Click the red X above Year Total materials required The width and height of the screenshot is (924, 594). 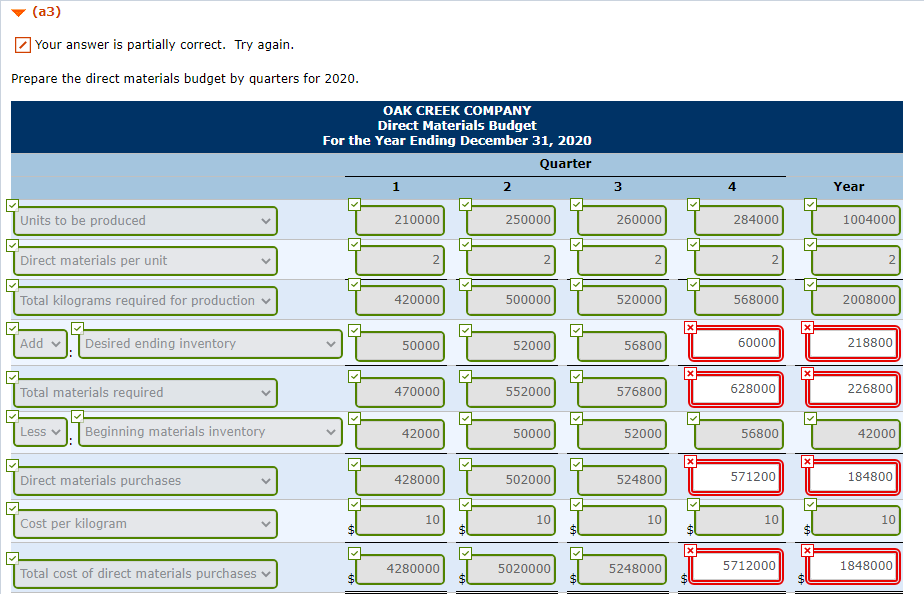(x=808, y=375)
